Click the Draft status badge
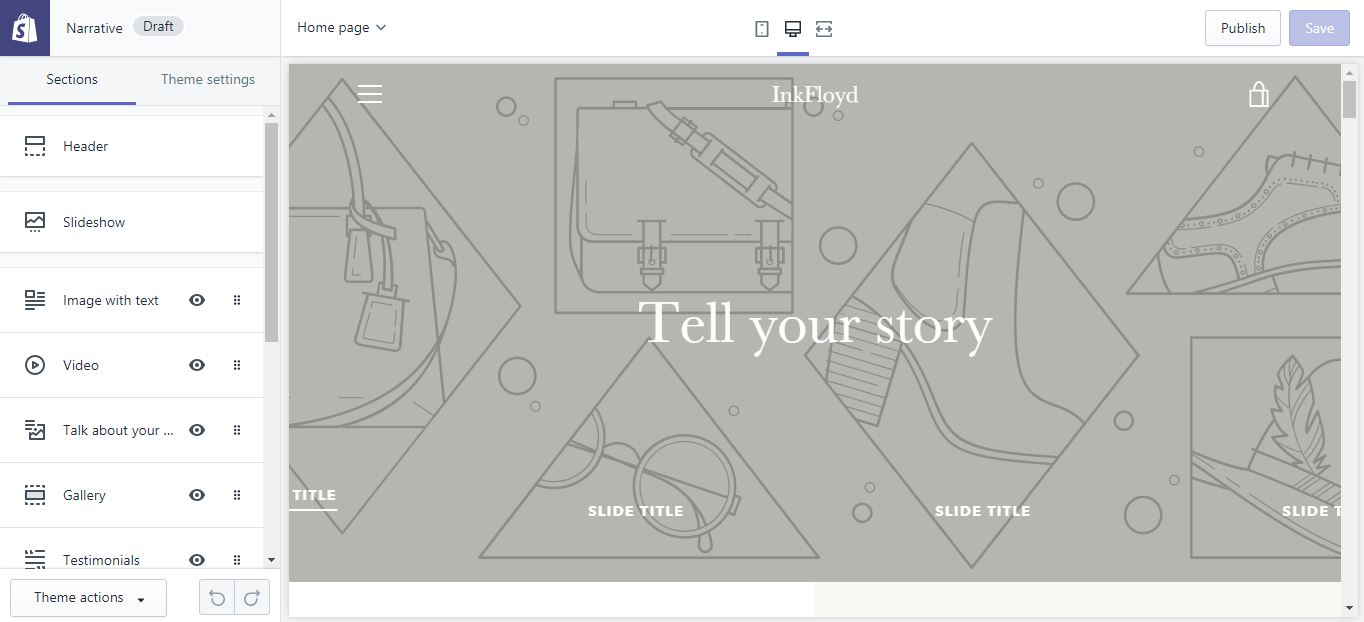Viewport: 1364px width, 622px height. click(x=158, y=27)
